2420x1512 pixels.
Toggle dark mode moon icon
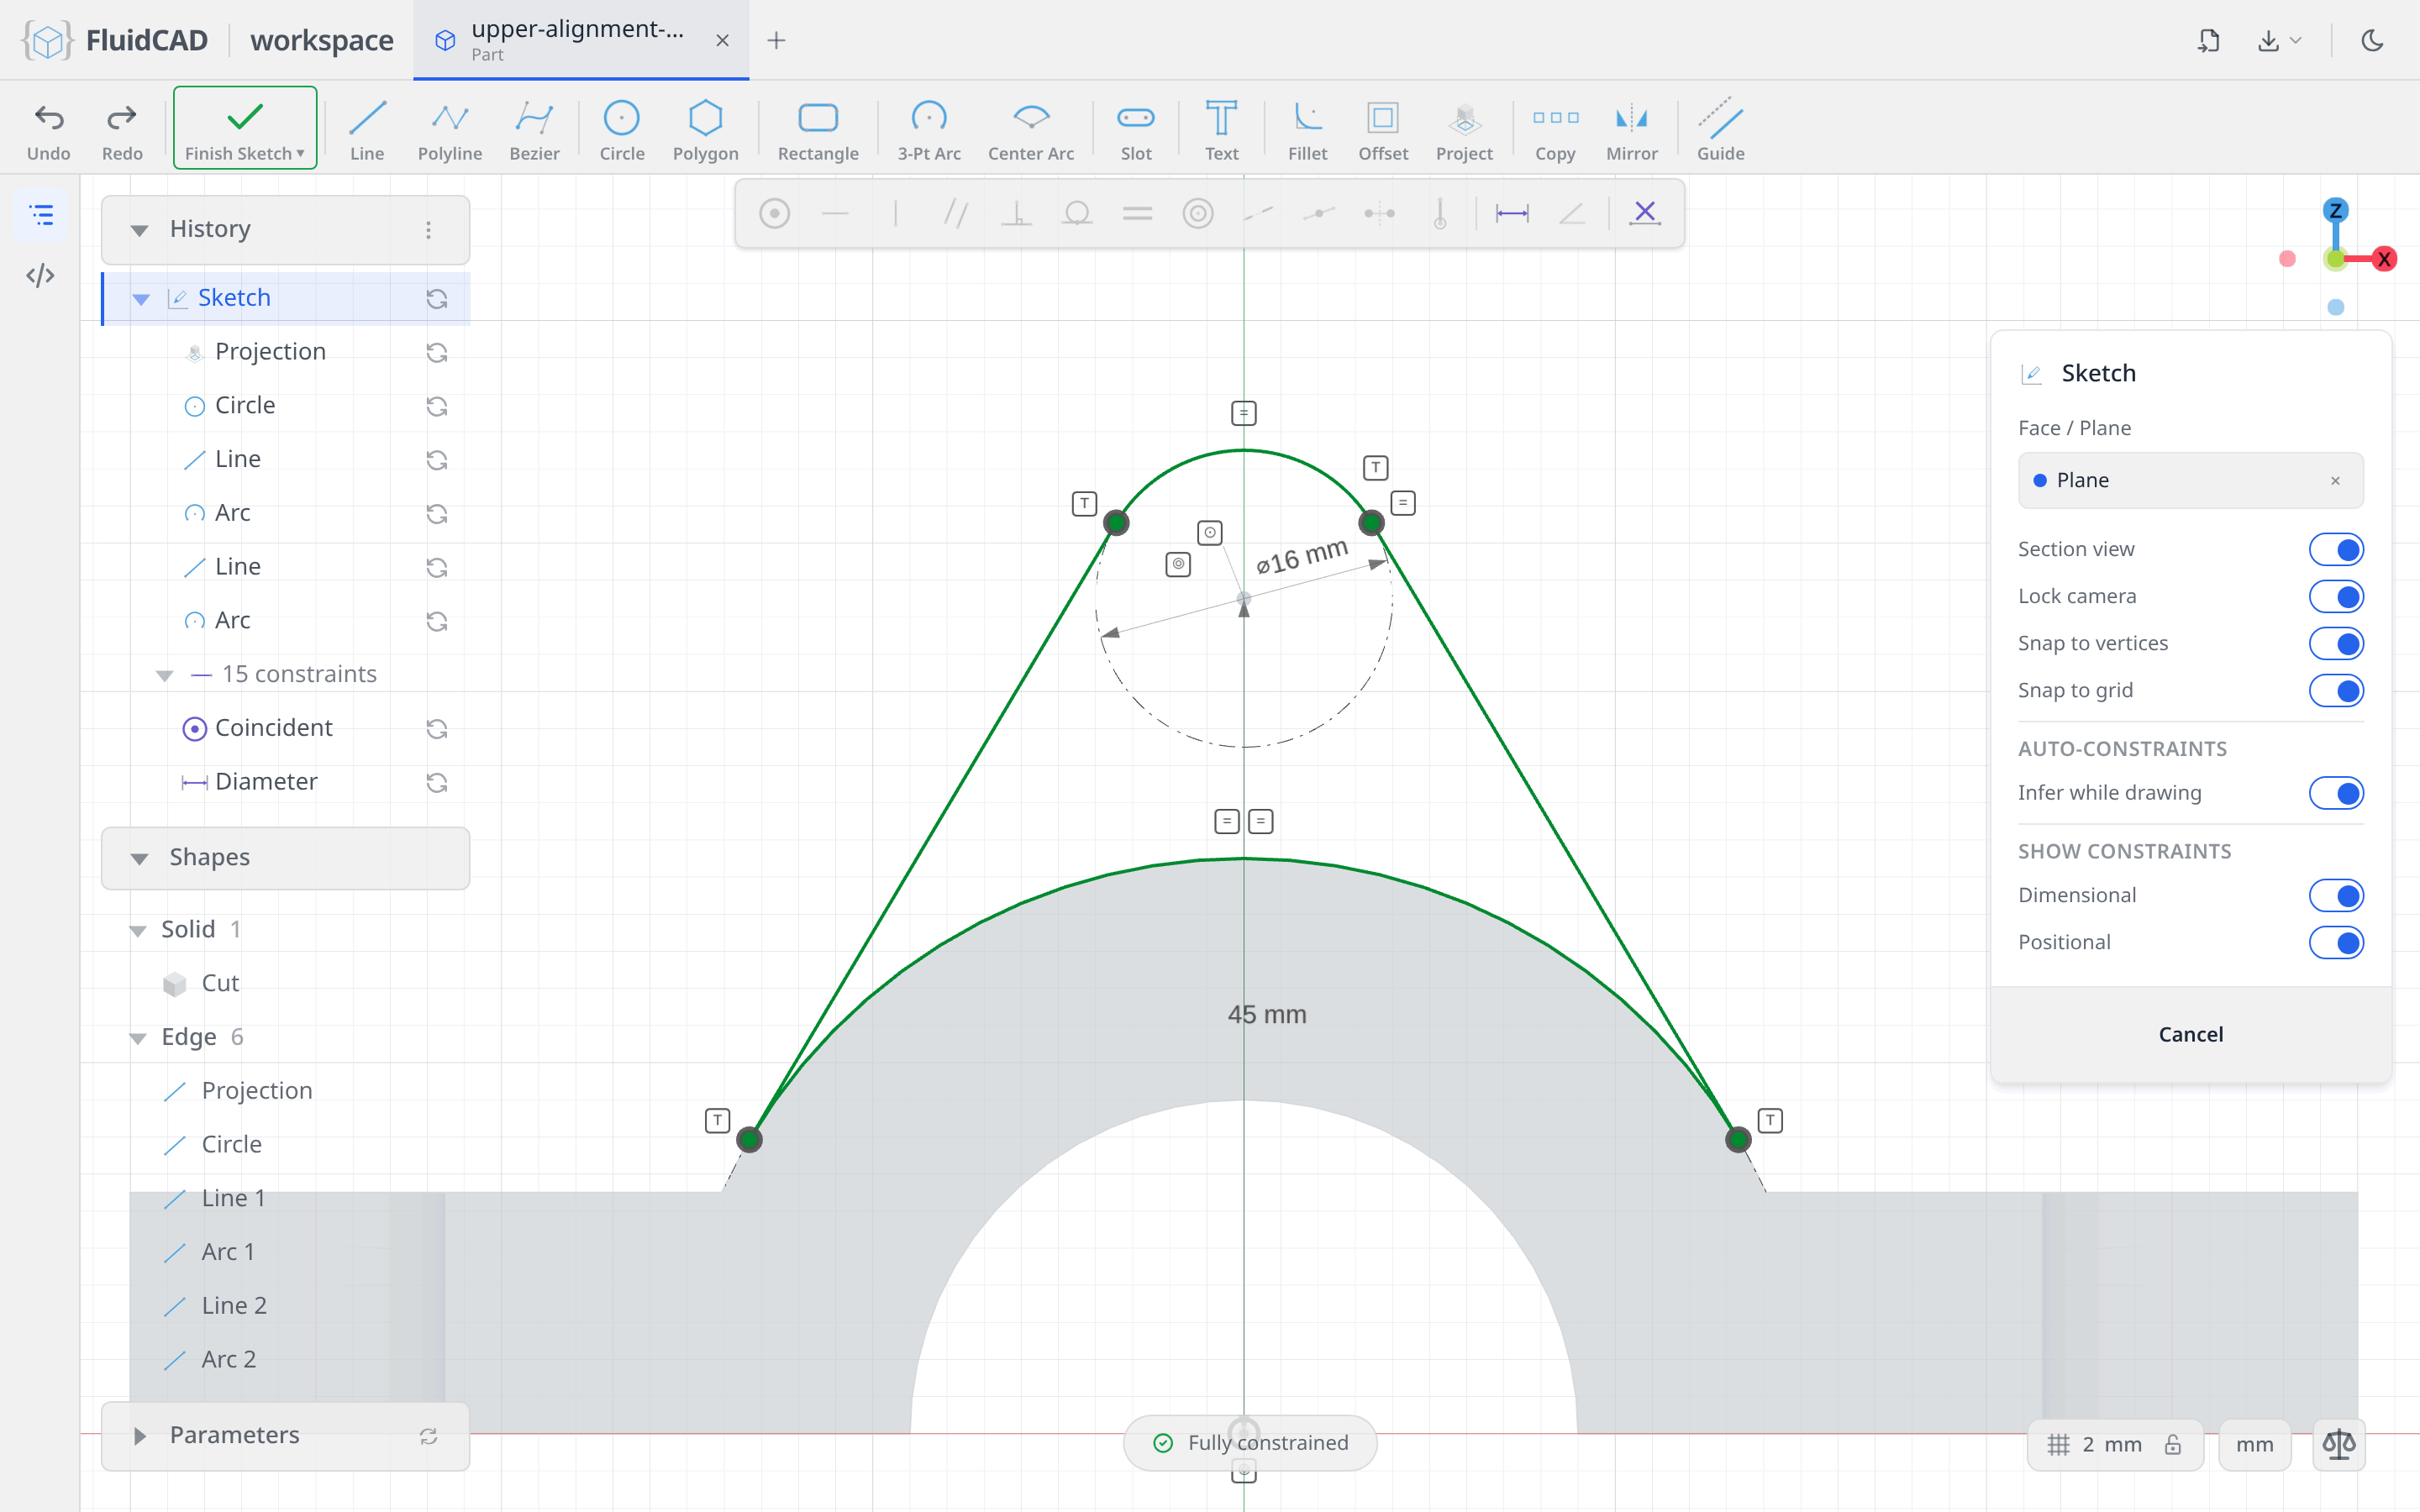(2372, 40)
